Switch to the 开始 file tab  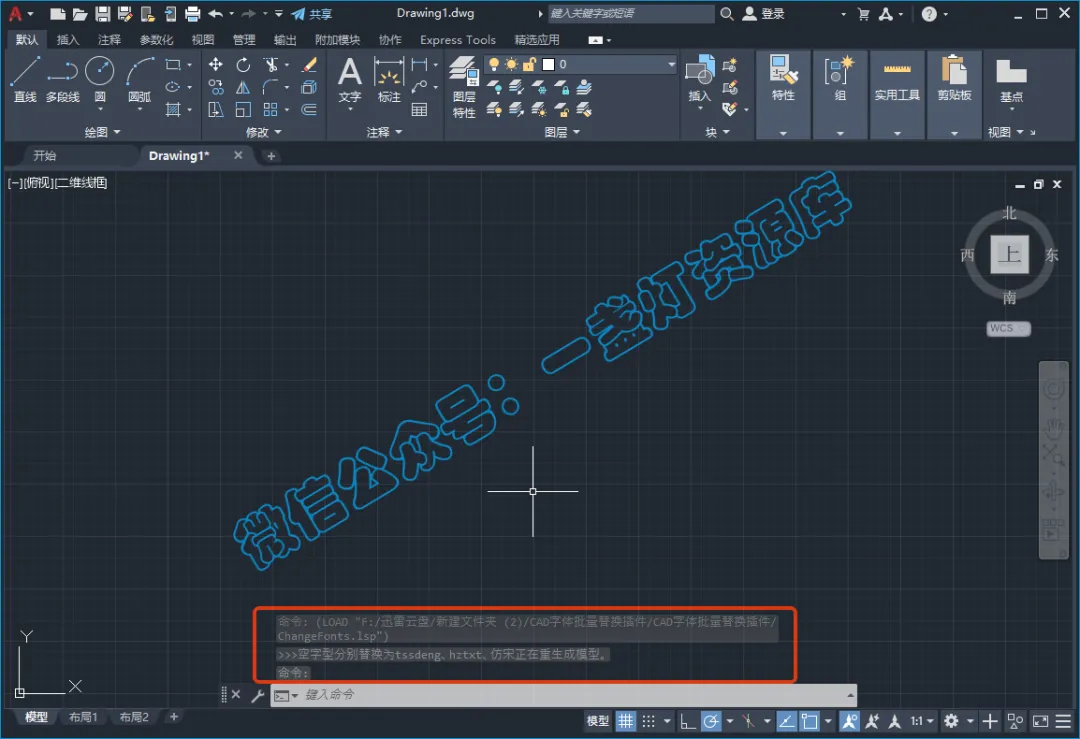click(x=45, y=156)
